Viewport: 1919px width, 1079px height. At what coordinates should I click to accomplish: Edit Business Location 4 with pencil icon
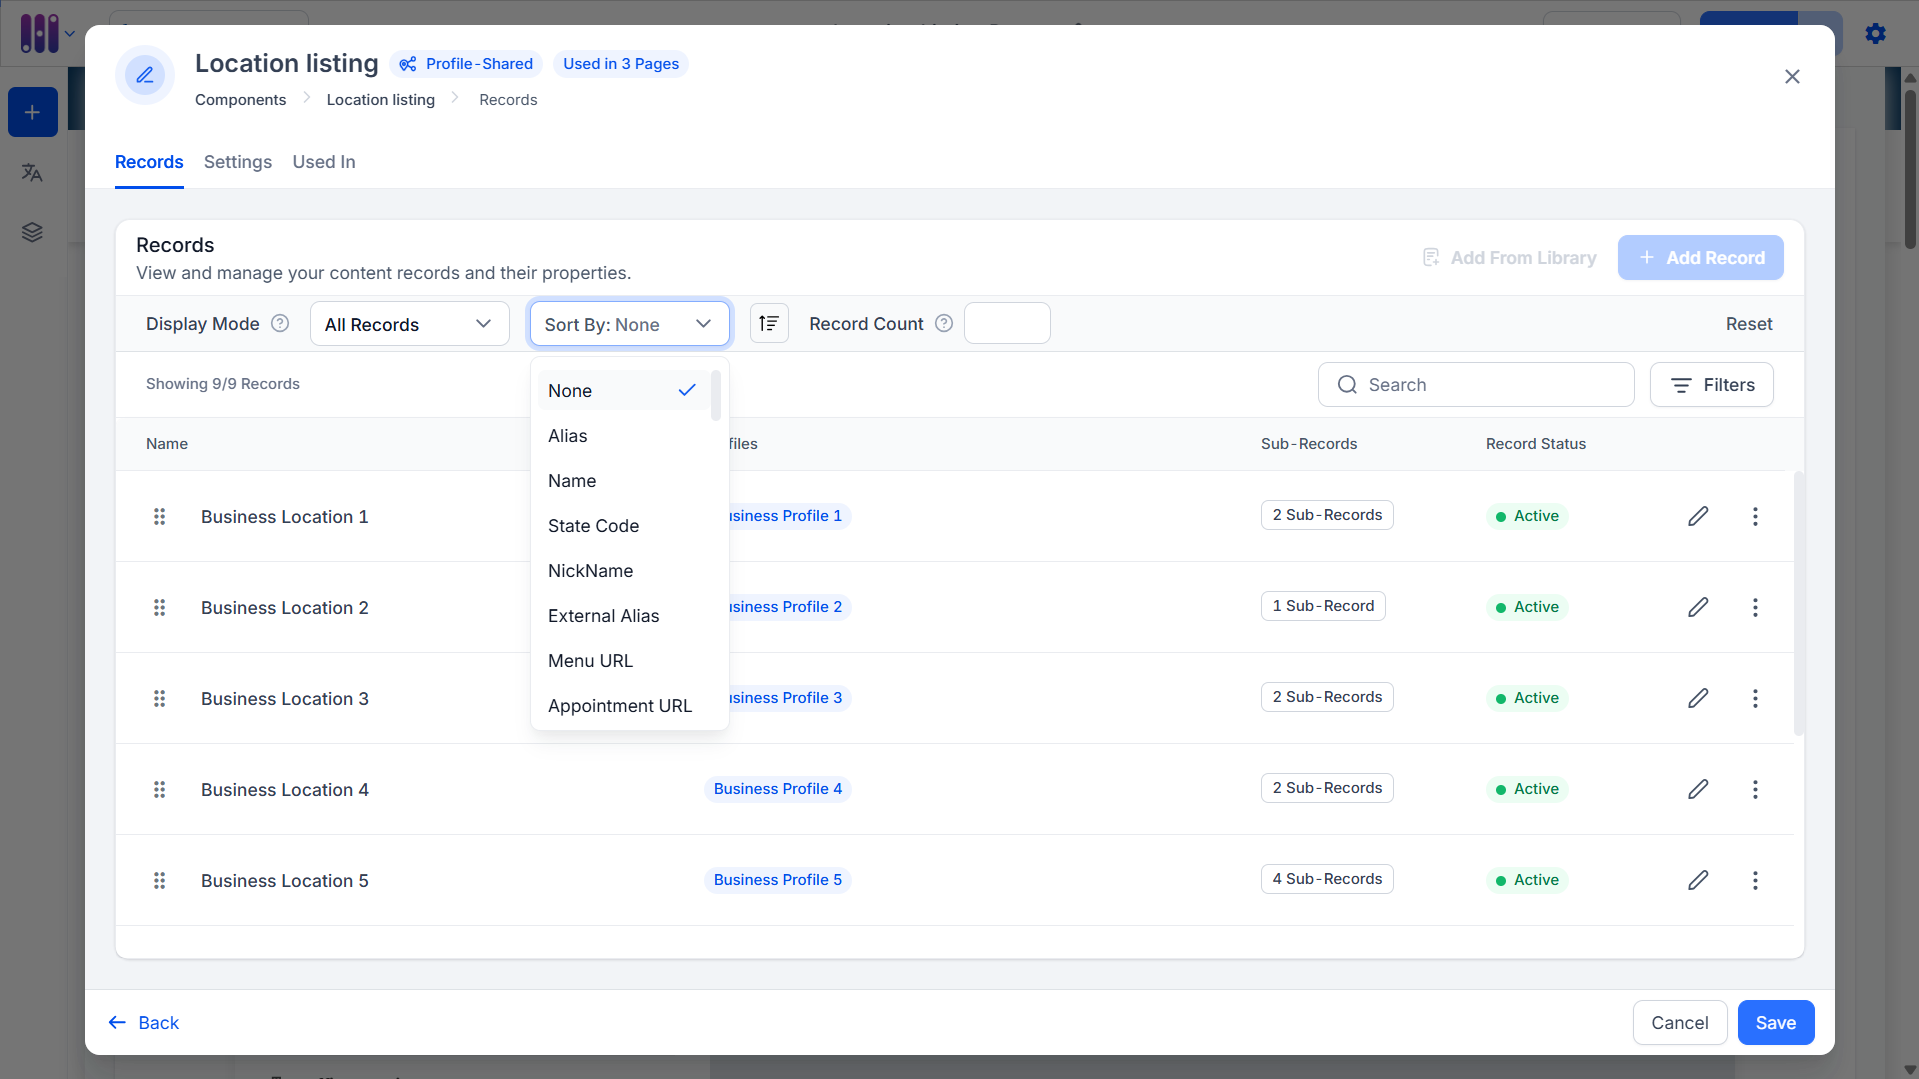pos(1698,789)
